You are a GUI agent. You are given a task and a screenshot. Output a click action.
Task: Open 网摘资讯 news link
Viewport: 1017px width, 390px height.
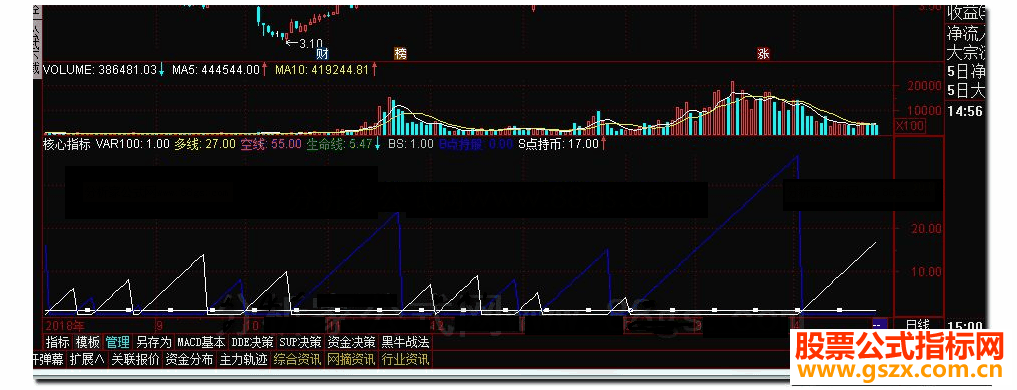pyautogui.click(x=351, y=360)
